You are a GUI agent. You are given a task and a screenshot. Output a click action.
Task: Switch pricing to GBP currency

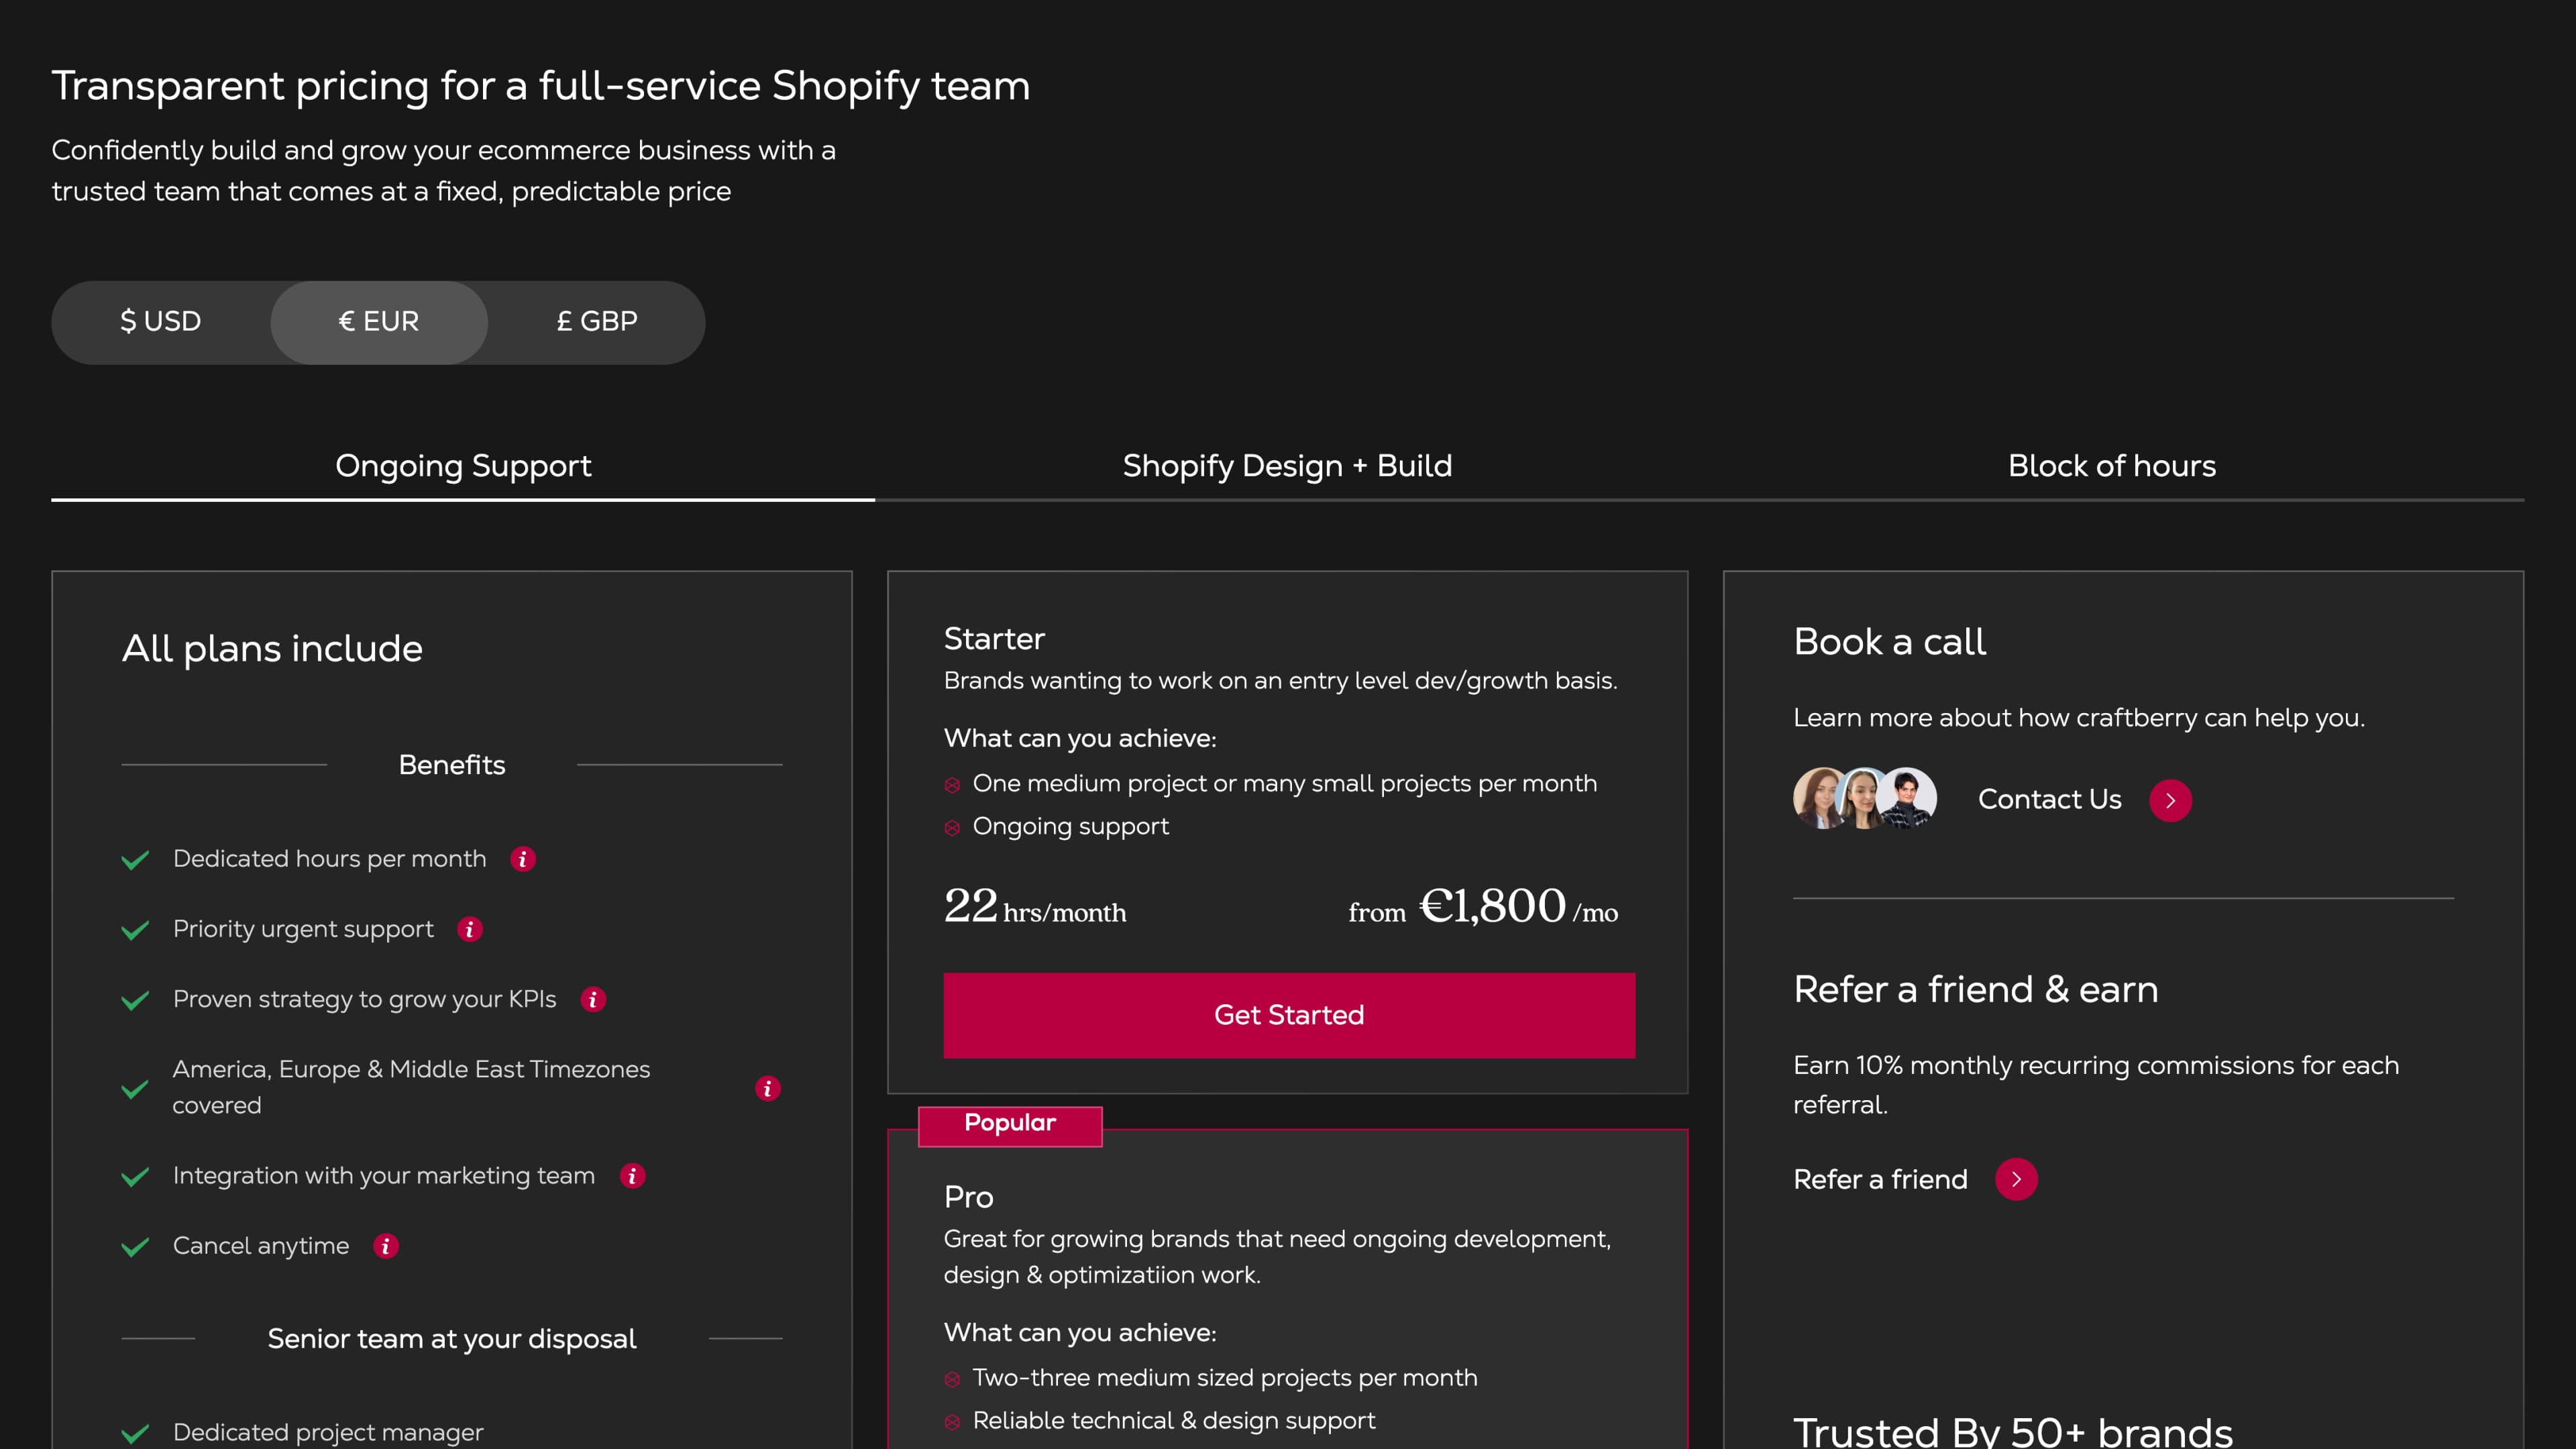click(x=597, y=322)
